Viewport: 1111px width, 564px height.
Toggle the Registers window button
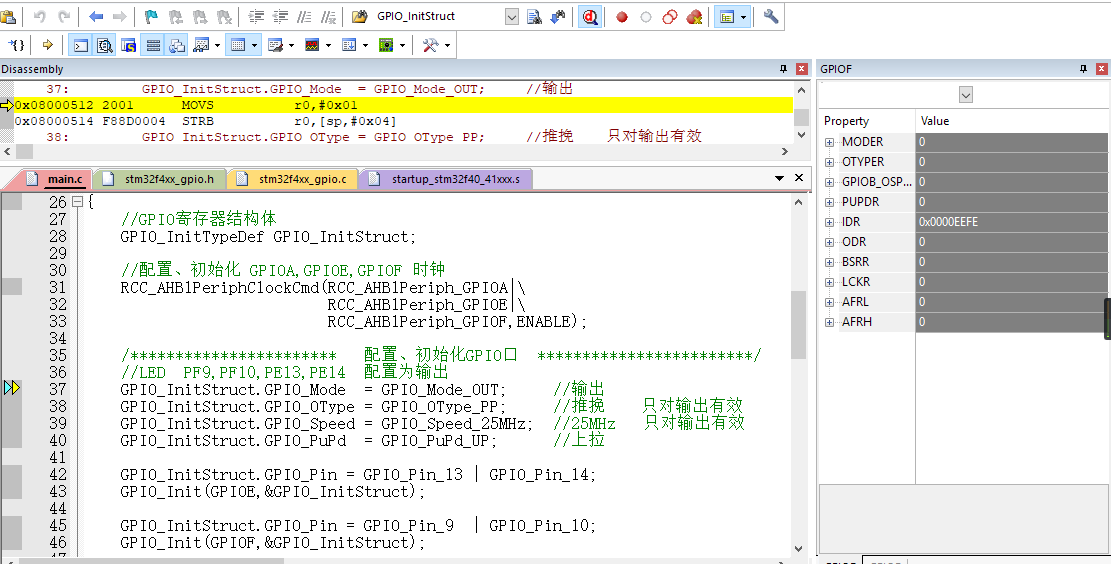153,45
